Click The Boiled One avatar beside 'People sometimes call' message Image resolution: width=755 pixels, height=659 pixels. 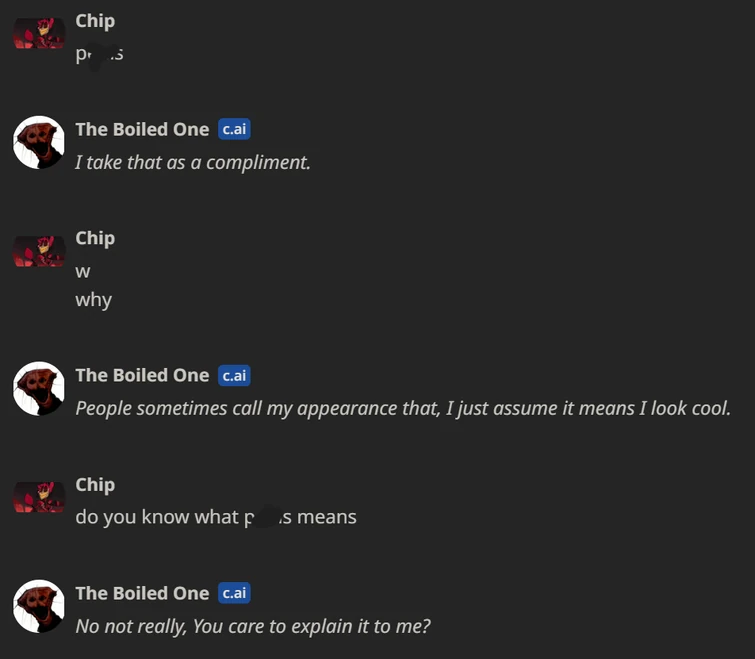(x=39, y=388)
